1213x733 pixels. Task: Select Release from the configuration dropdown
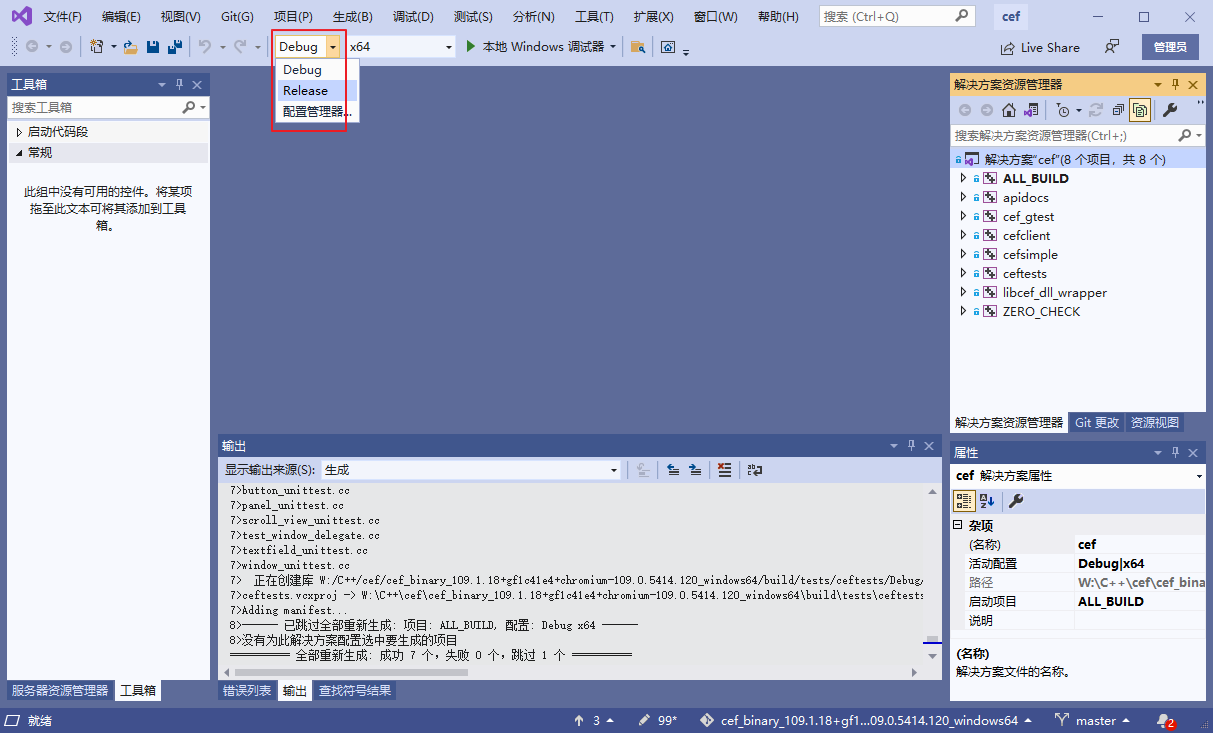pyautogui.click(x=305, y=90)
